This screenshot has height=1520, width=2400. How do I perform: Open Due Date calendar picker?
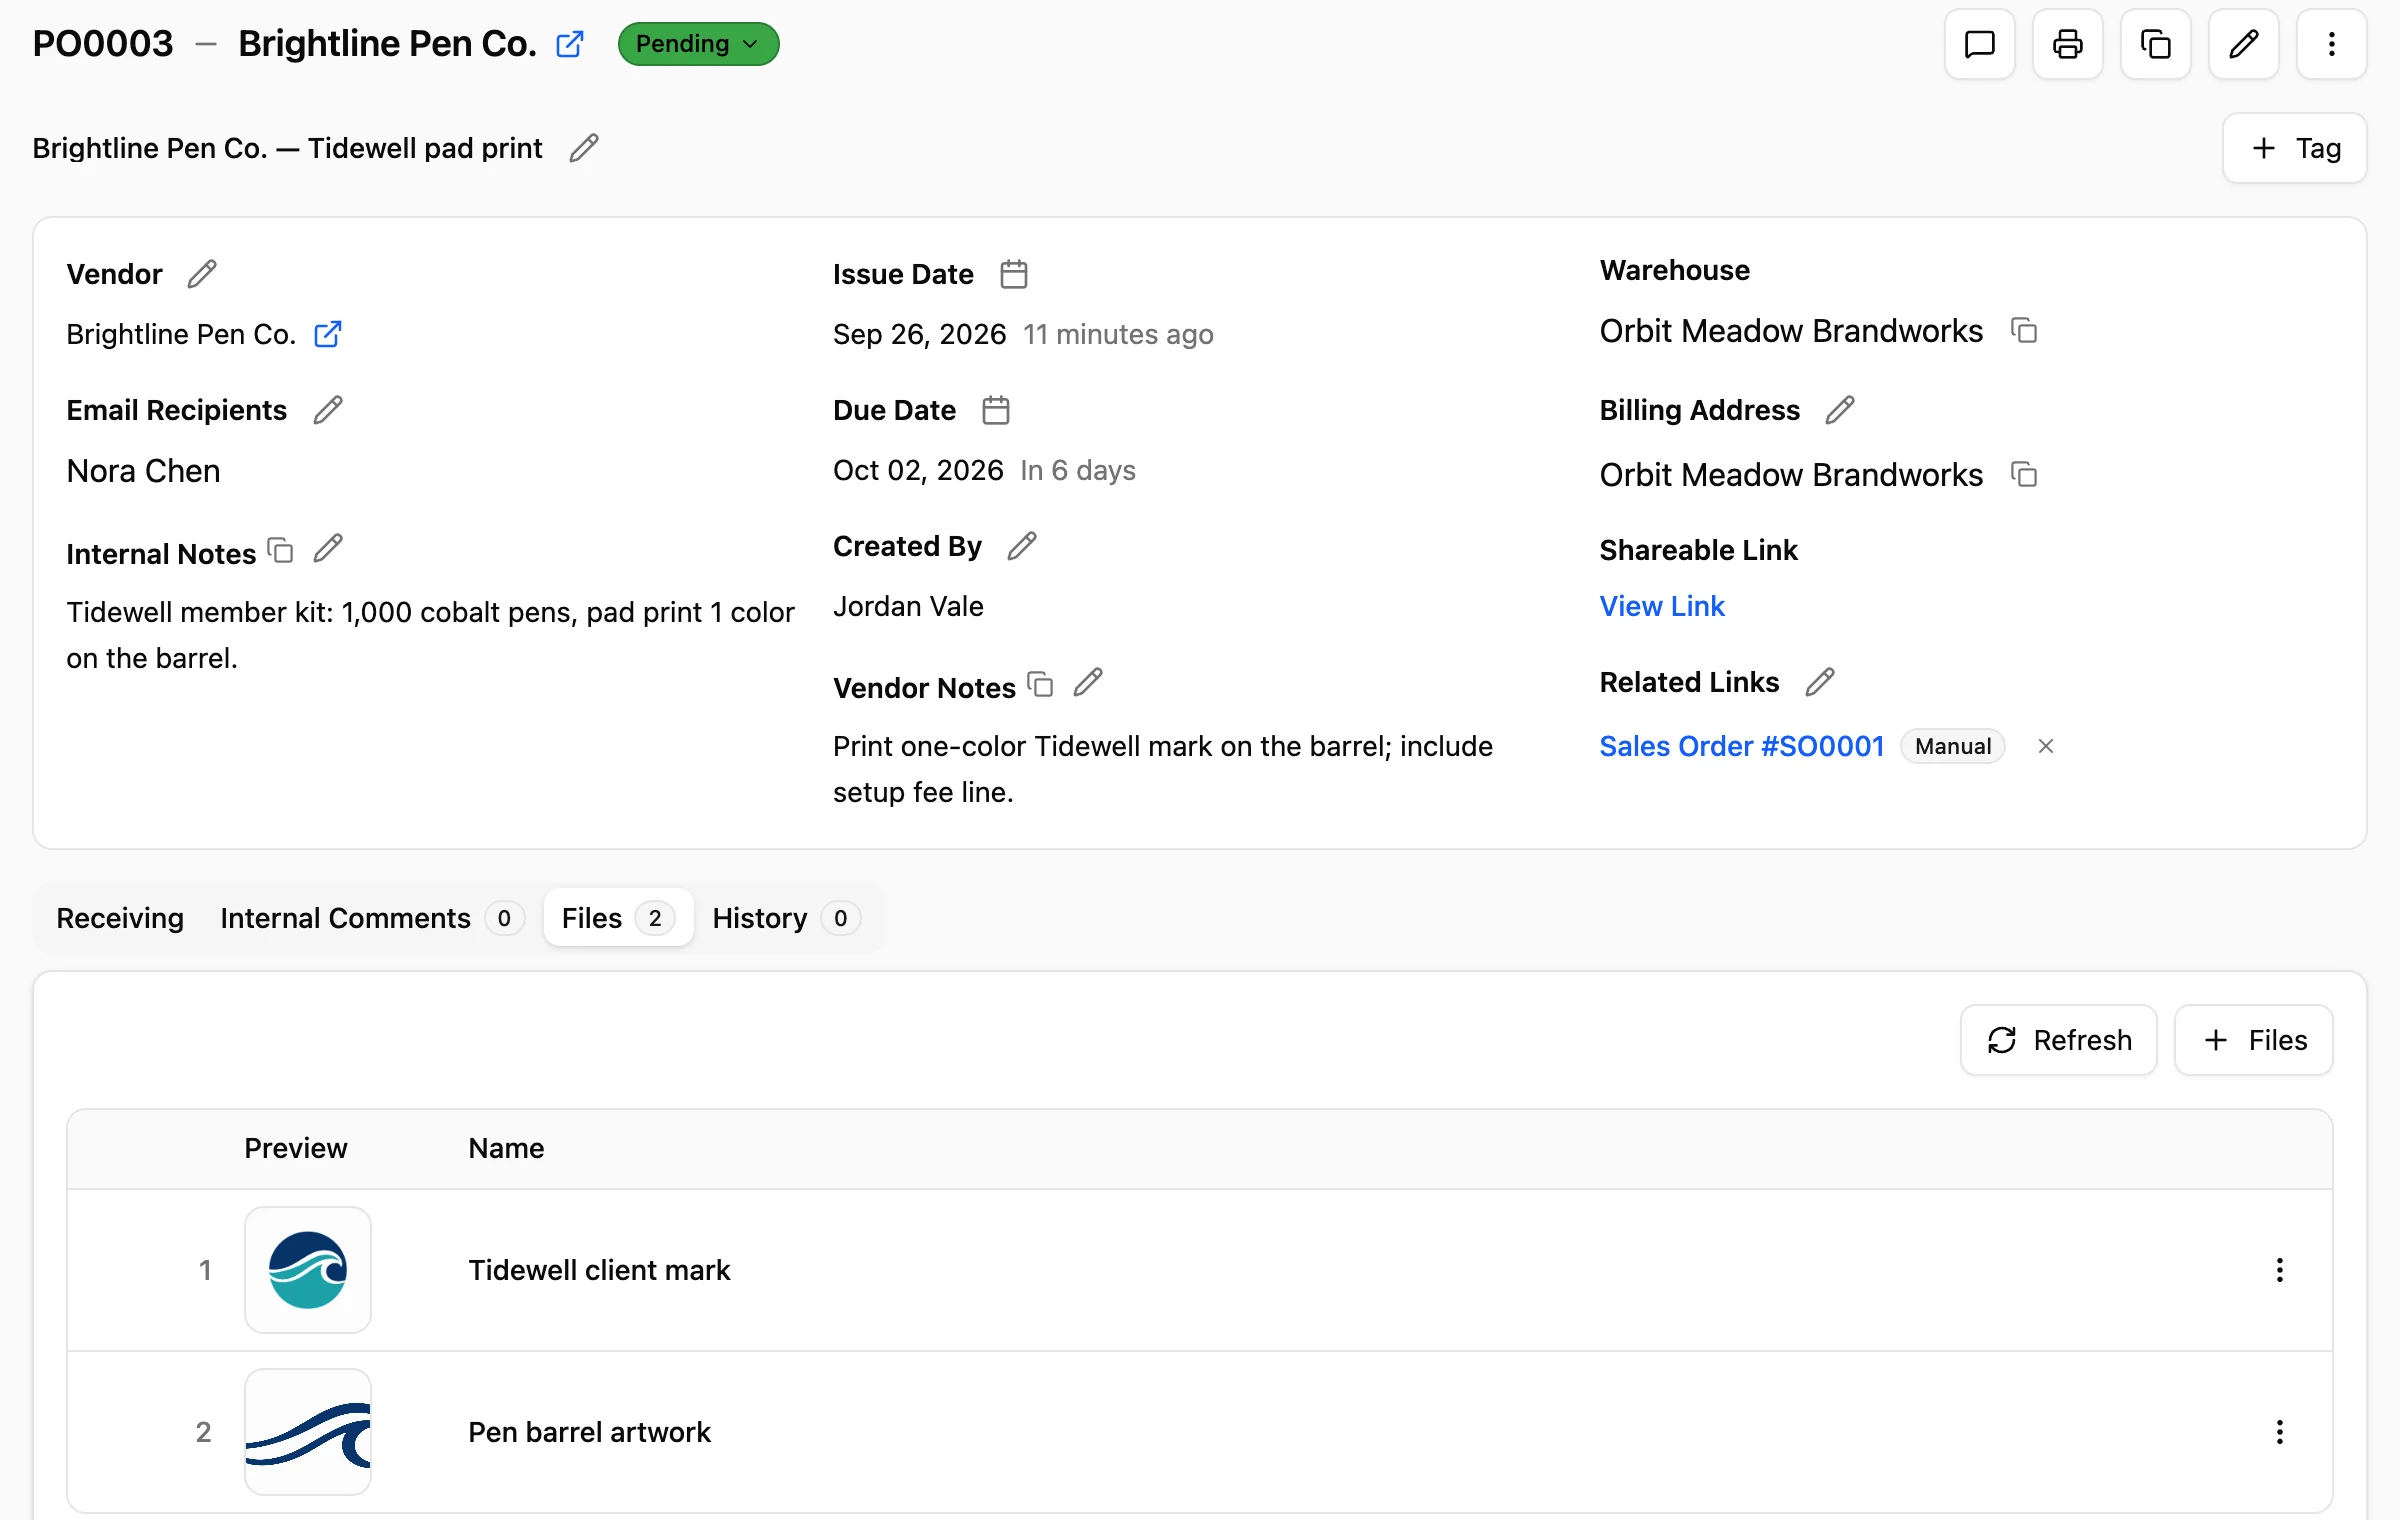pyautogui.click(x=996, y=410)
